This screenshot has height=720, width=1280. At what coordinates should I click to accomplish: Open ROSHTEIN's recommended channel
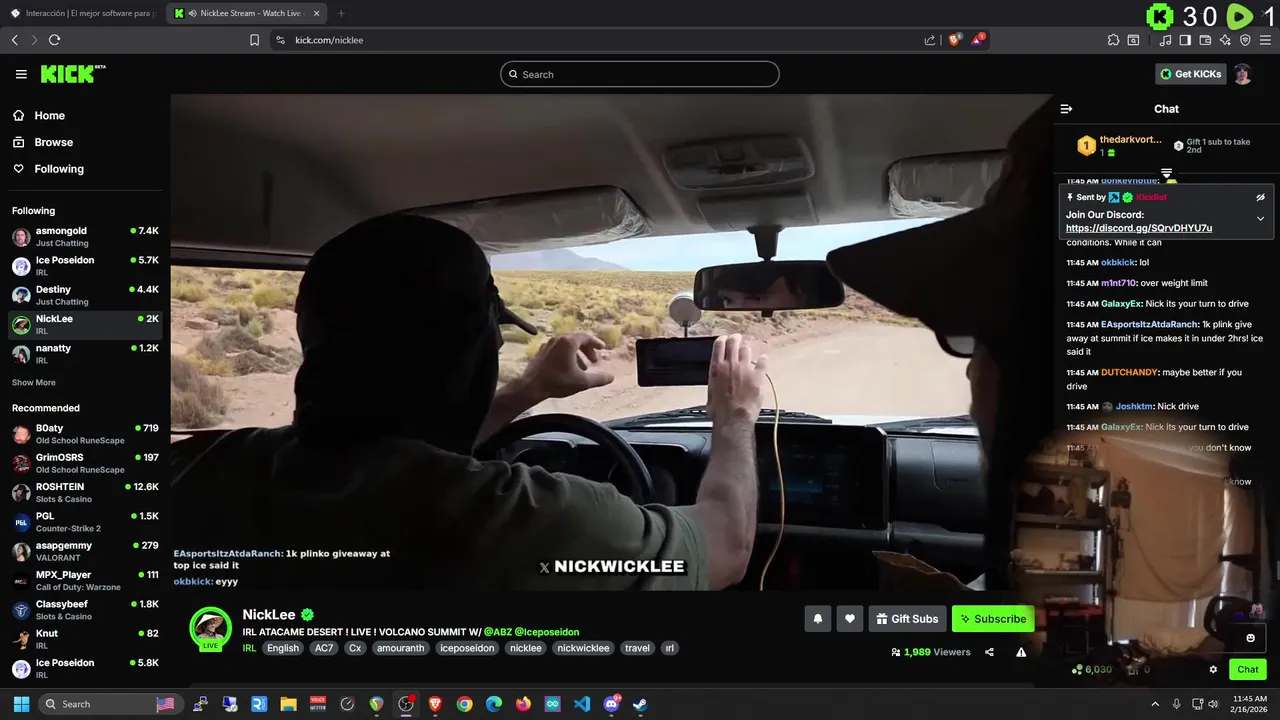click(85, 493)
